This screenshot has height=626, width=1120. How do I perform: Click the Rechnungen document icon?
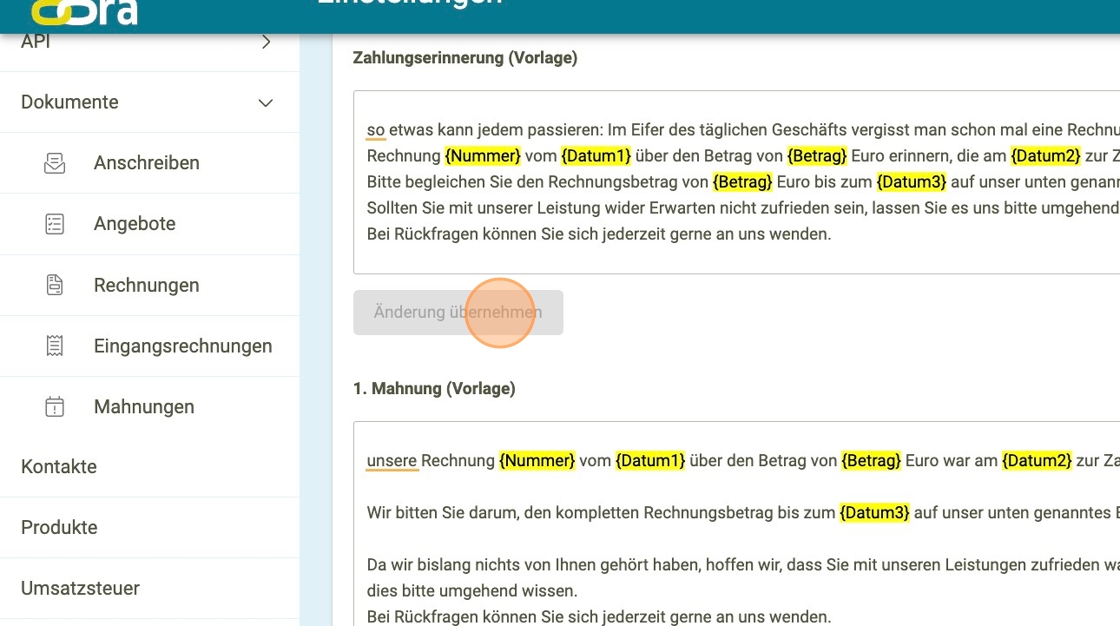click(x=54, y=285)
